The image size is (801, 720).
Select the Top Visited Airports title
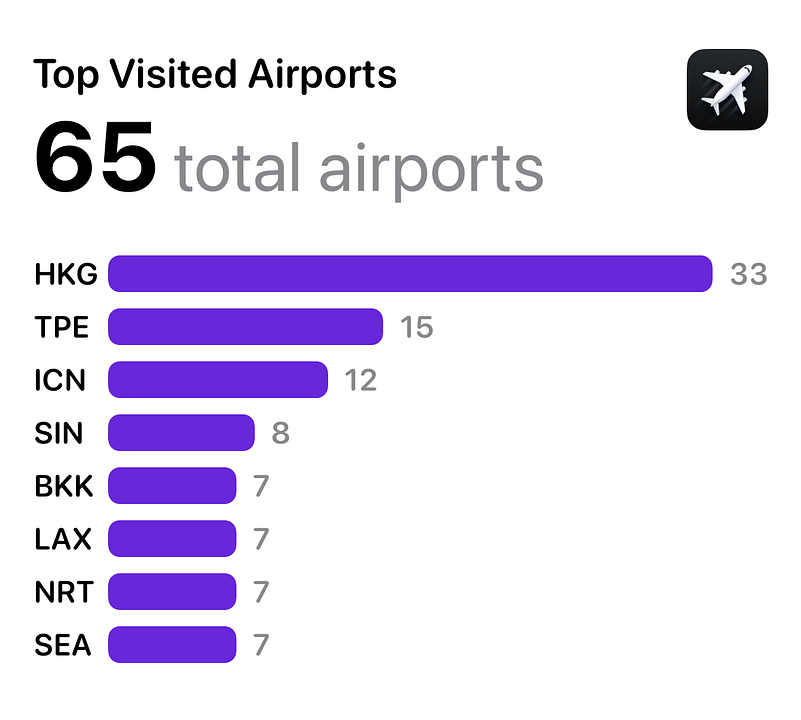[x=215, y=74]
